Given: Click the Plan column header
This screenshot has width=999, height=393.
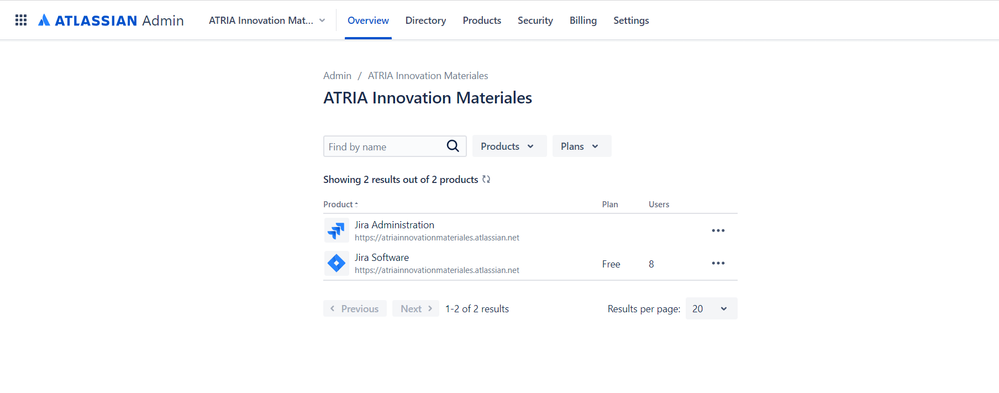Looking at the screenshot, I should [x=610, y=204].
